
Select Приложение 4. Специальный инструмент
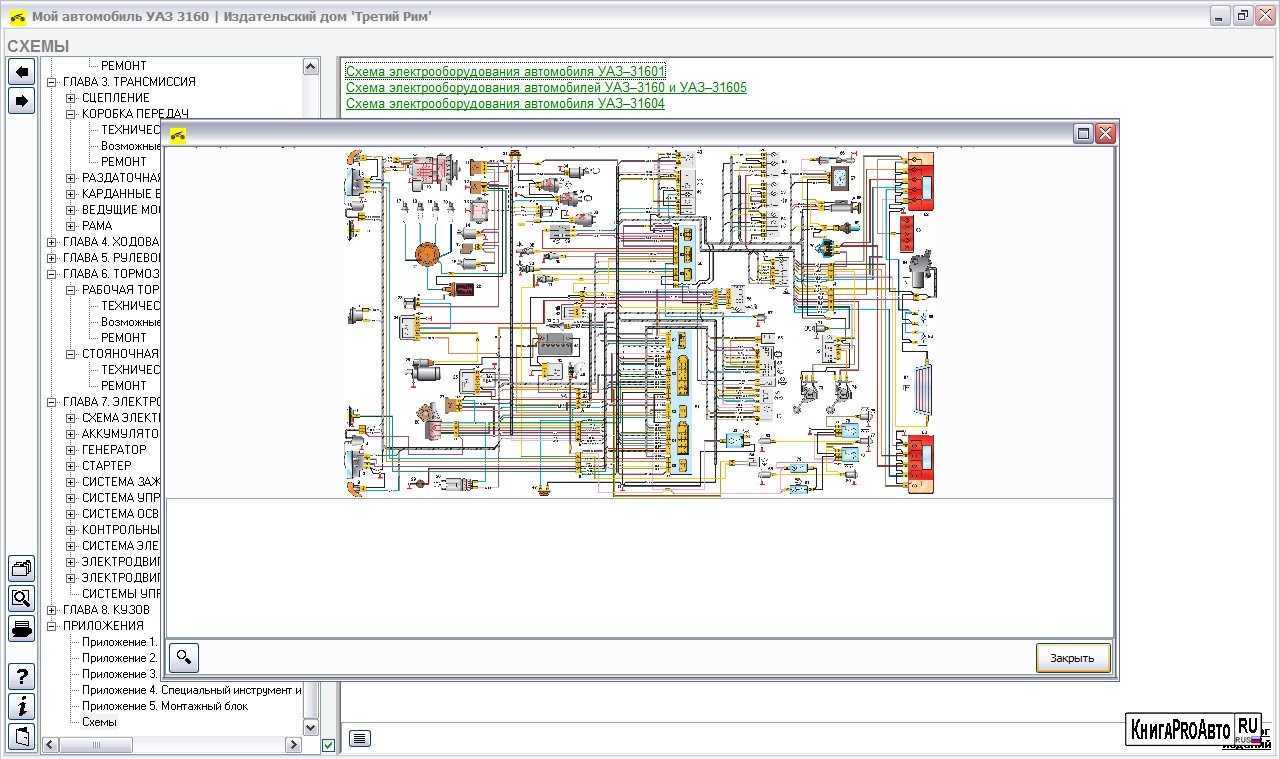(x=191, y=690)
